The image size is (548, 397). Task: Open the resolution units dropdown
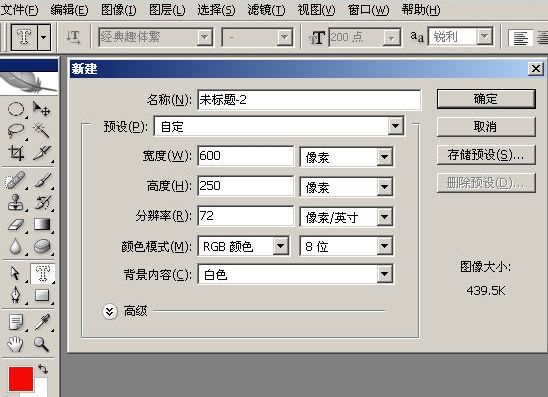tap(384, 217)
